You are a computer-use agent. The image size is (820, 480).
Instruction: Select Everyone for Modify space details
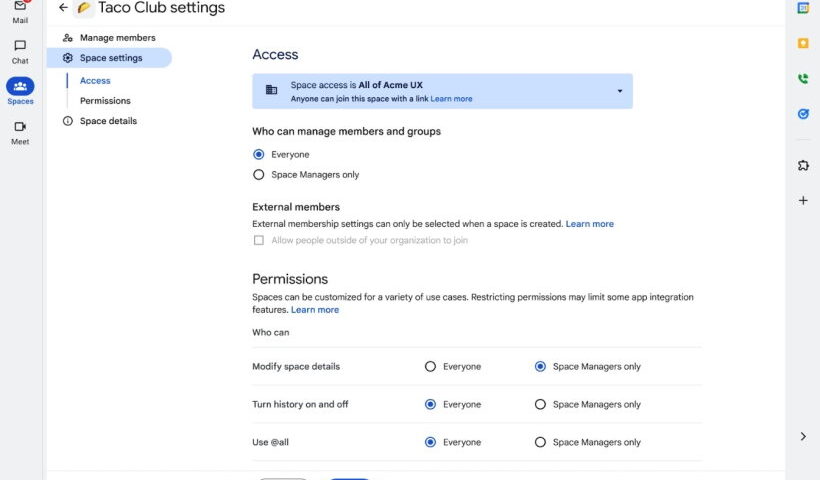[x=430, y=367]
